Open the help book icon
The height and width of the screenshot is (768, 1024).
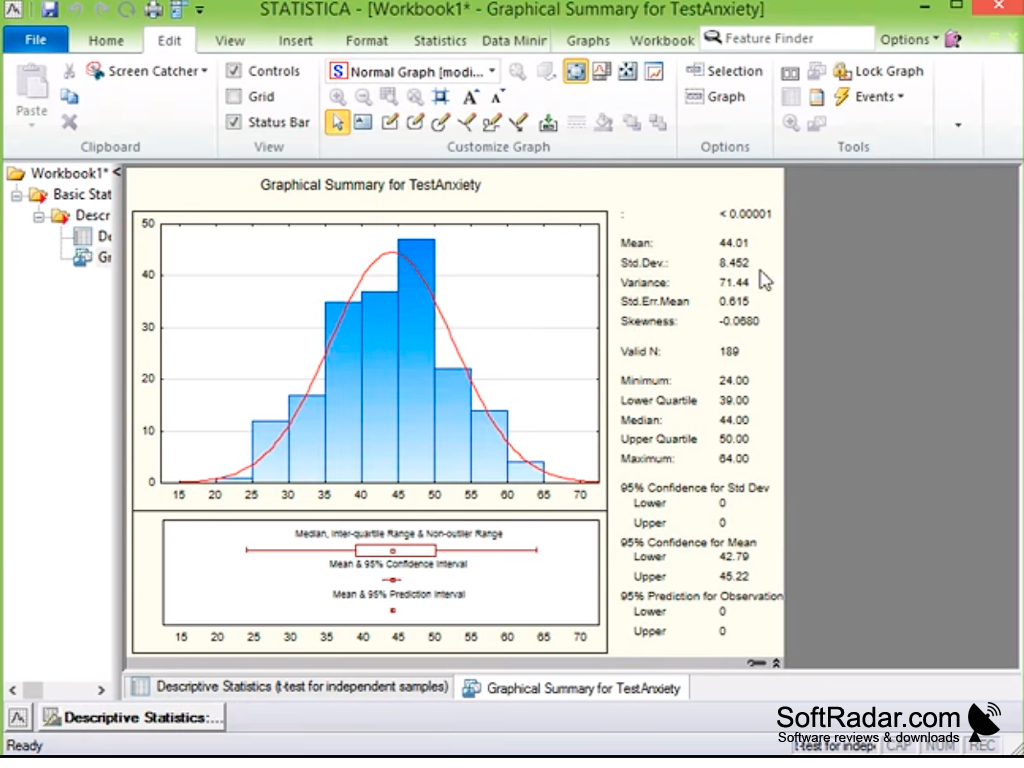953,39
